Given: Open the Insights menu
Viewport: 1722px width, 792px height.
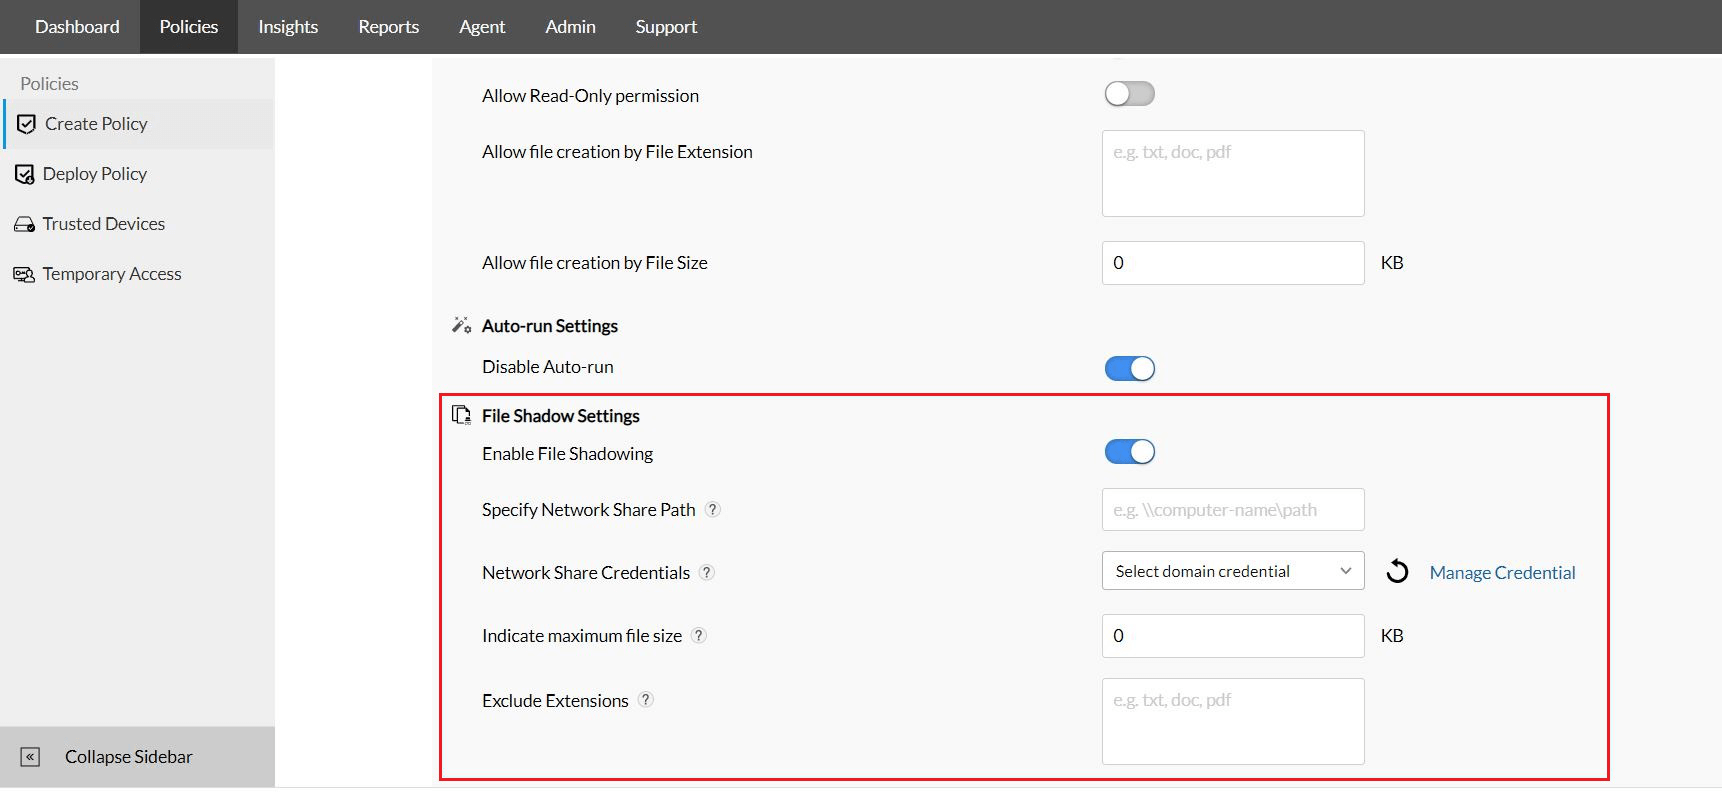Looking at the screenshot, I should (288, 27).
